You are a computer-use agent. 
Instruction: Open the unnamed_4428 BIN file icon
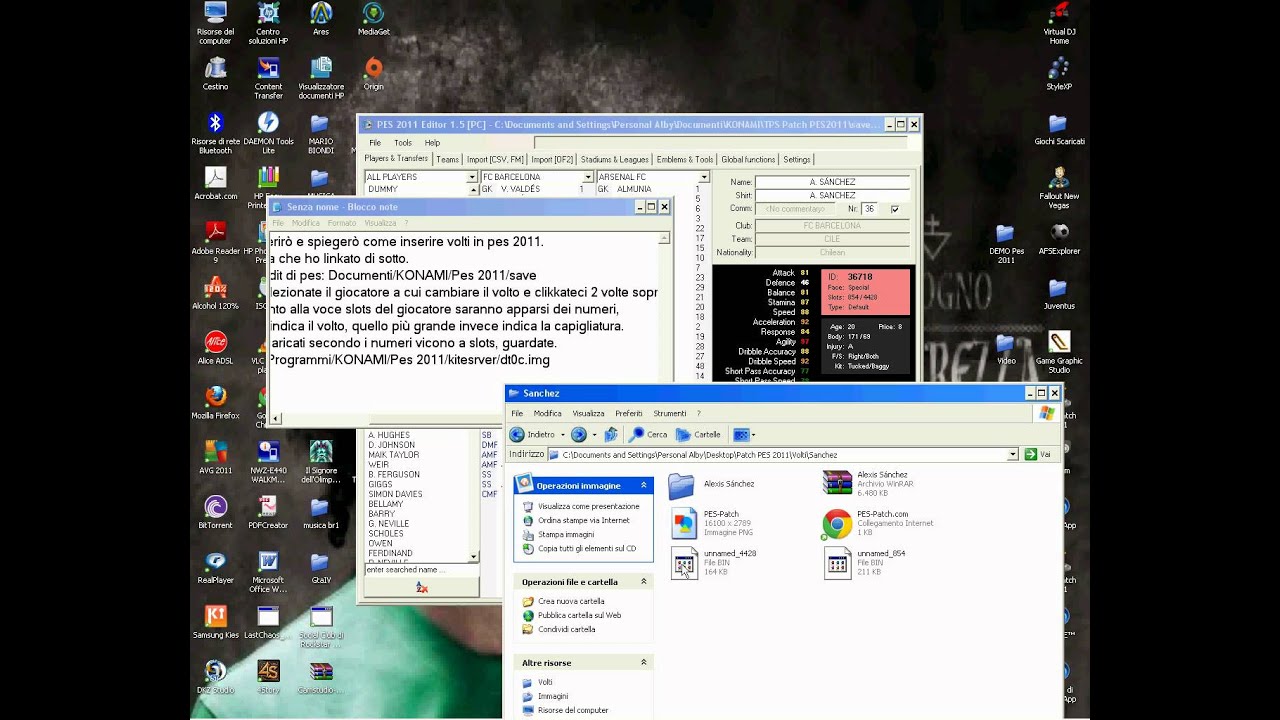click(684, 562)
